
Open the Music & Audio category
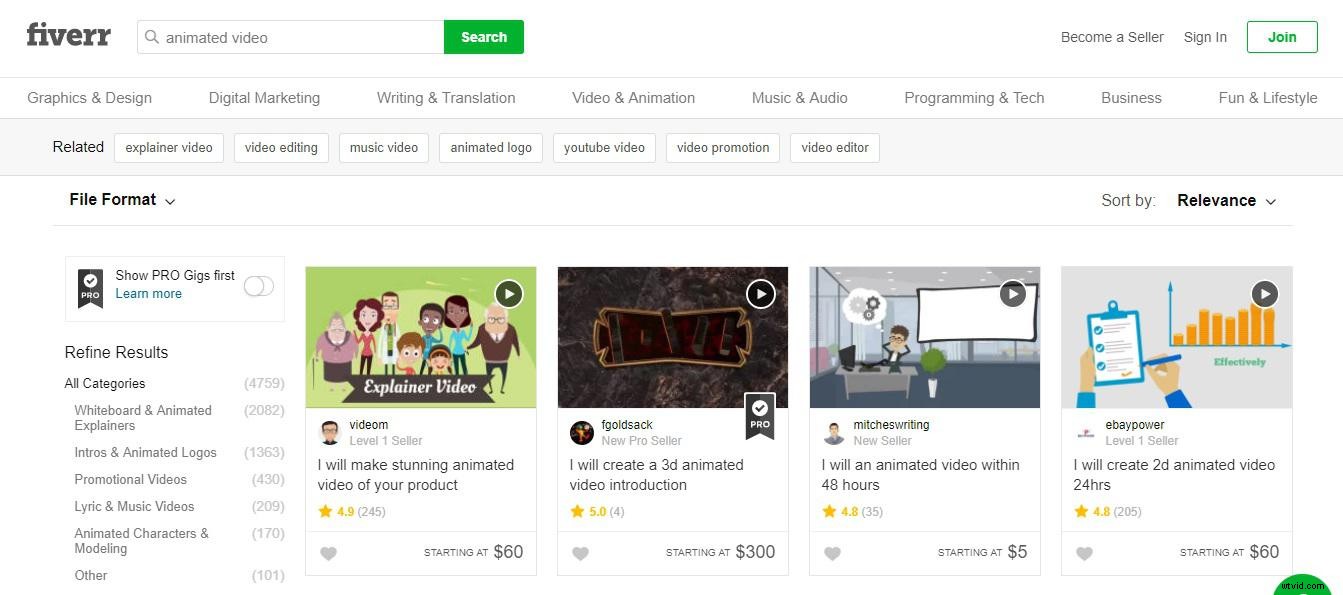(799, 97)
